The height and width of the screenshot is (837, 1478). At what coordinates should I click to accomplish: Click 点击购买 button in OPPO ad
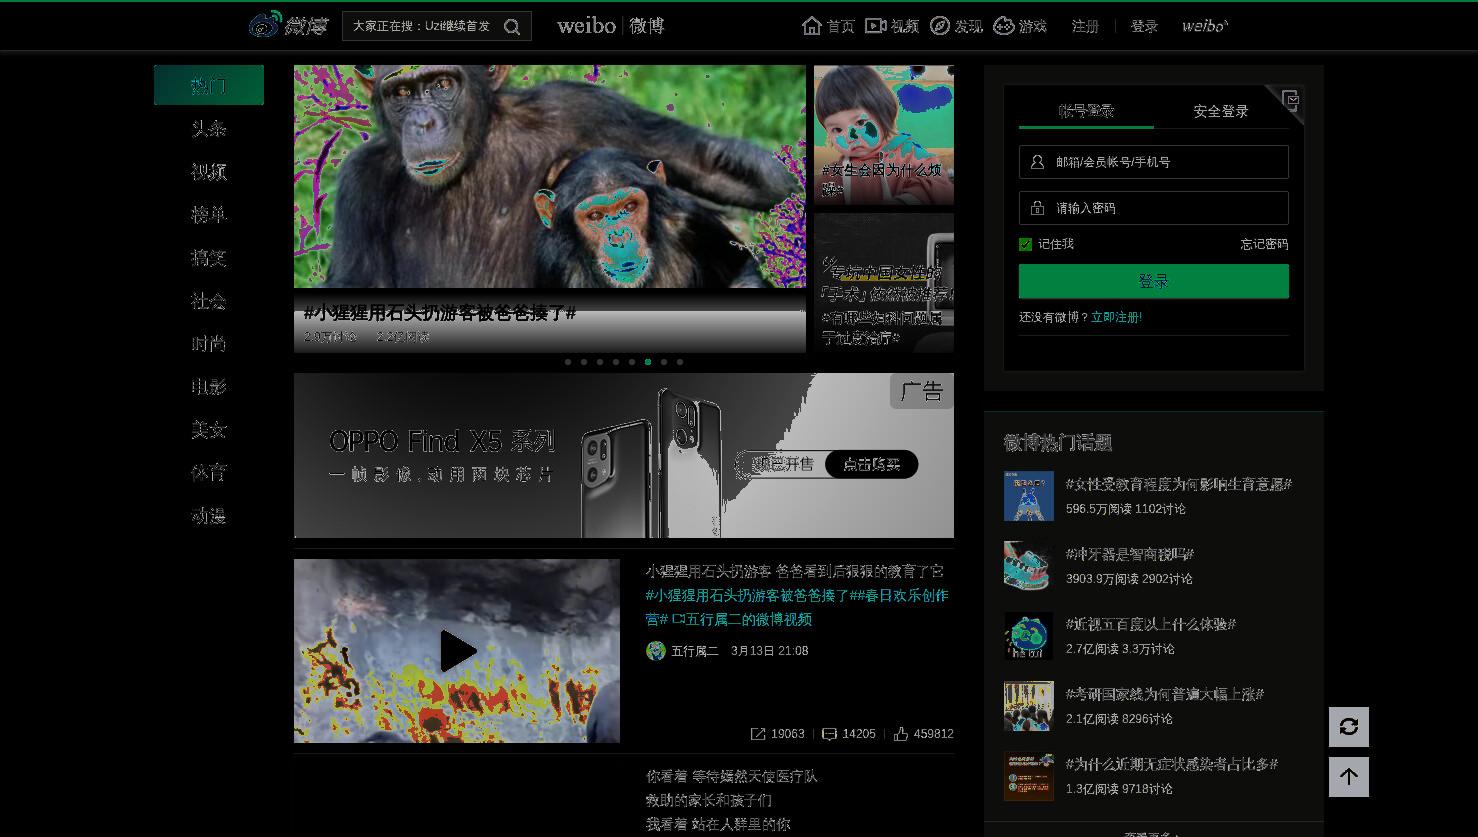(x=871, y=464)
